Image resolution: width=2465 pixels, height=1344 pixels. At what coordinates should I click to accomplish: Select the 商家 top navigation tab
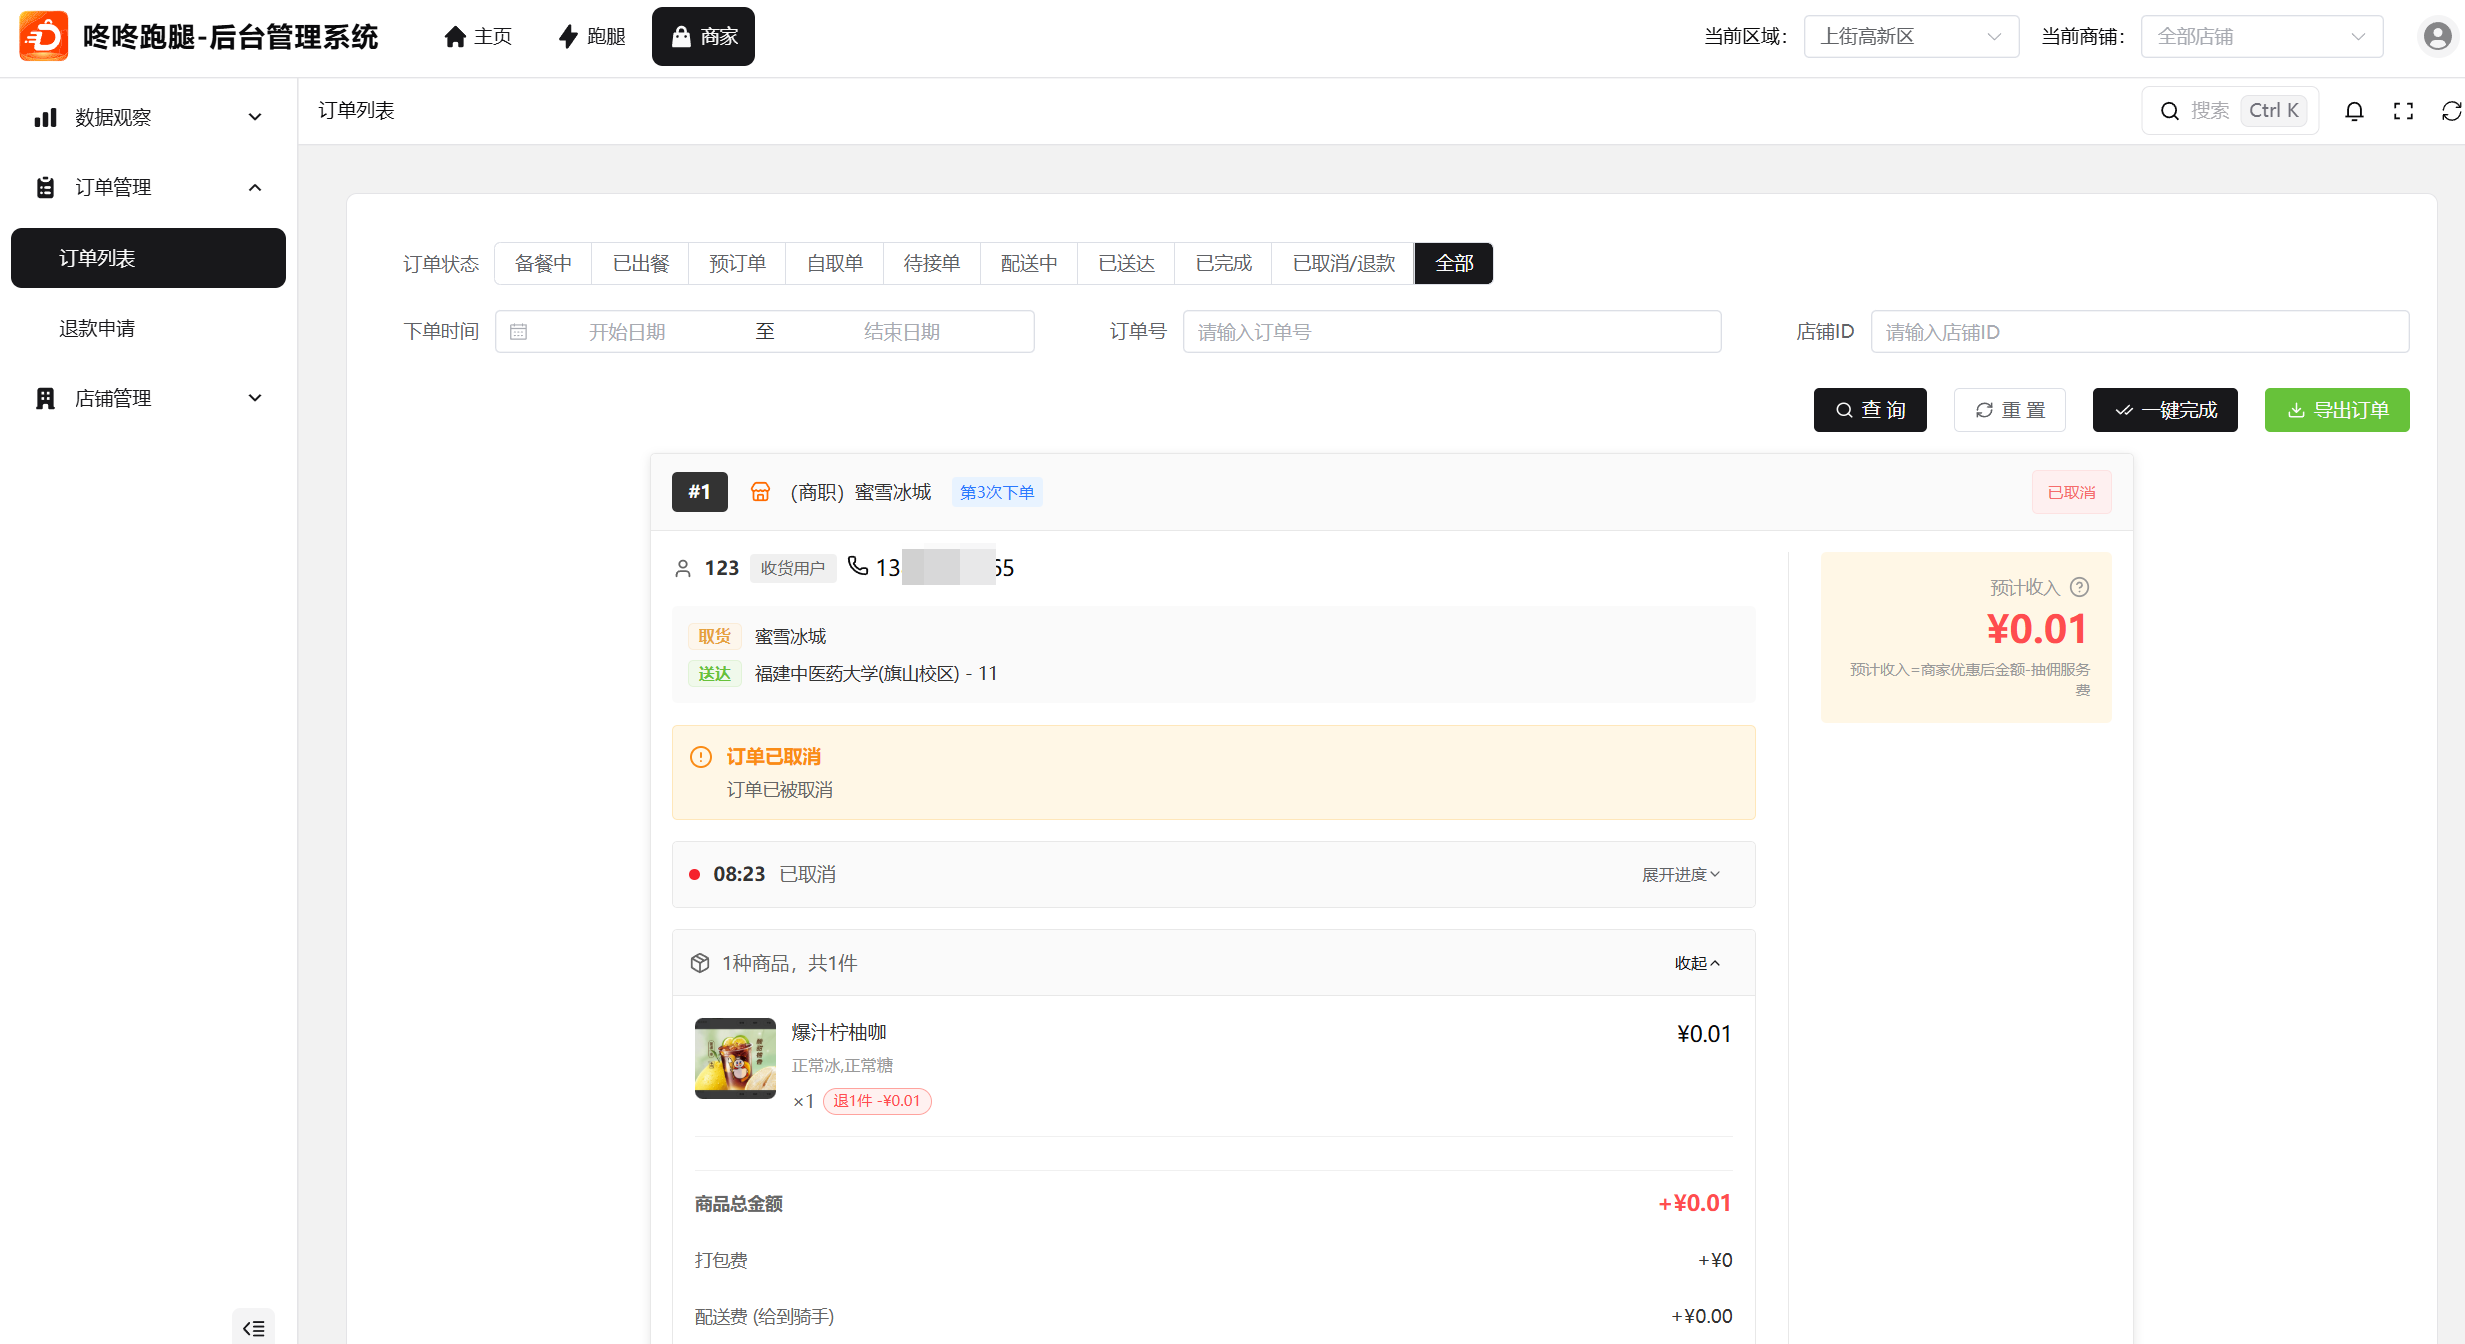point(703,37)
